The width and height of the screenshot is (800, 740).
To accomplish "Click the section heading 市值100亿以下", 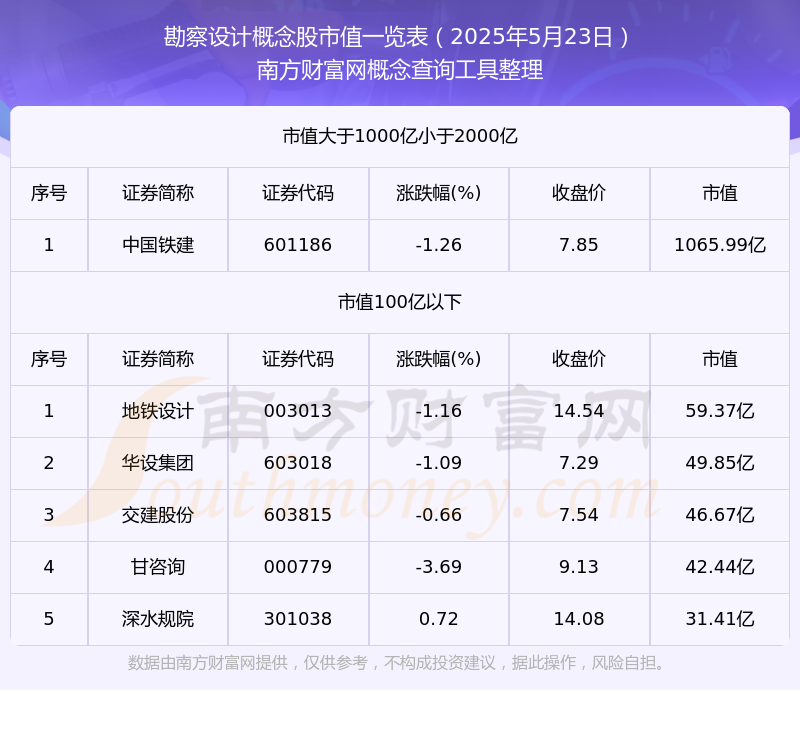I will (400, 302).
